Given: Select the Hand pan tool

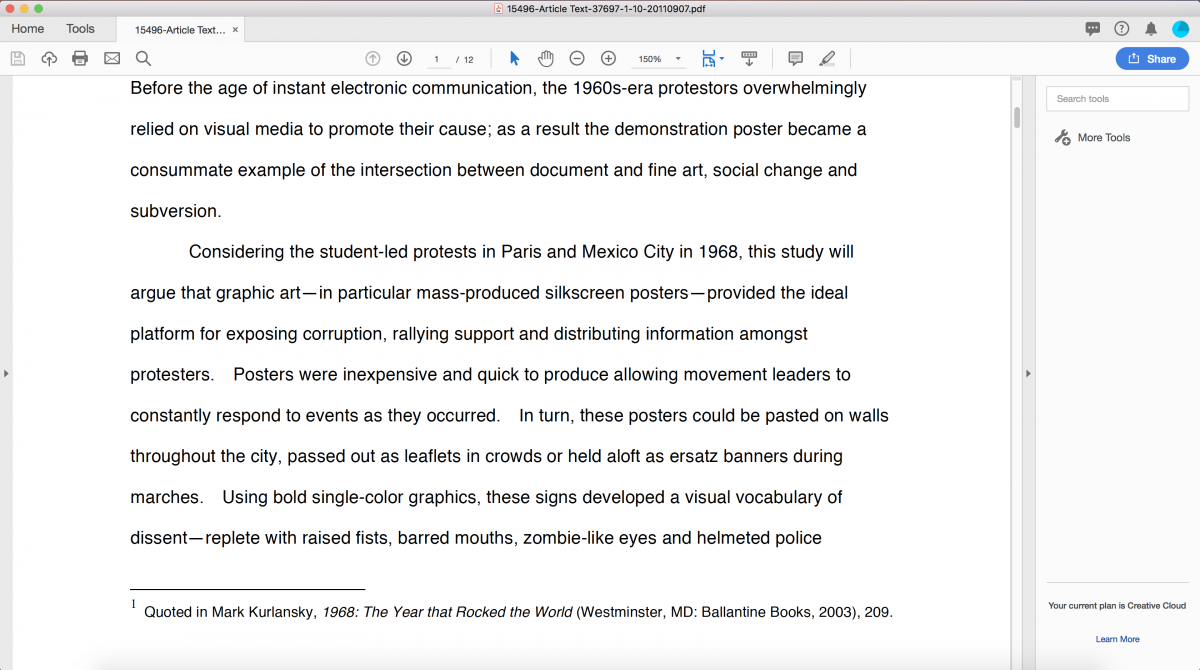Looking at the screenshot, I should pos(545,59).
